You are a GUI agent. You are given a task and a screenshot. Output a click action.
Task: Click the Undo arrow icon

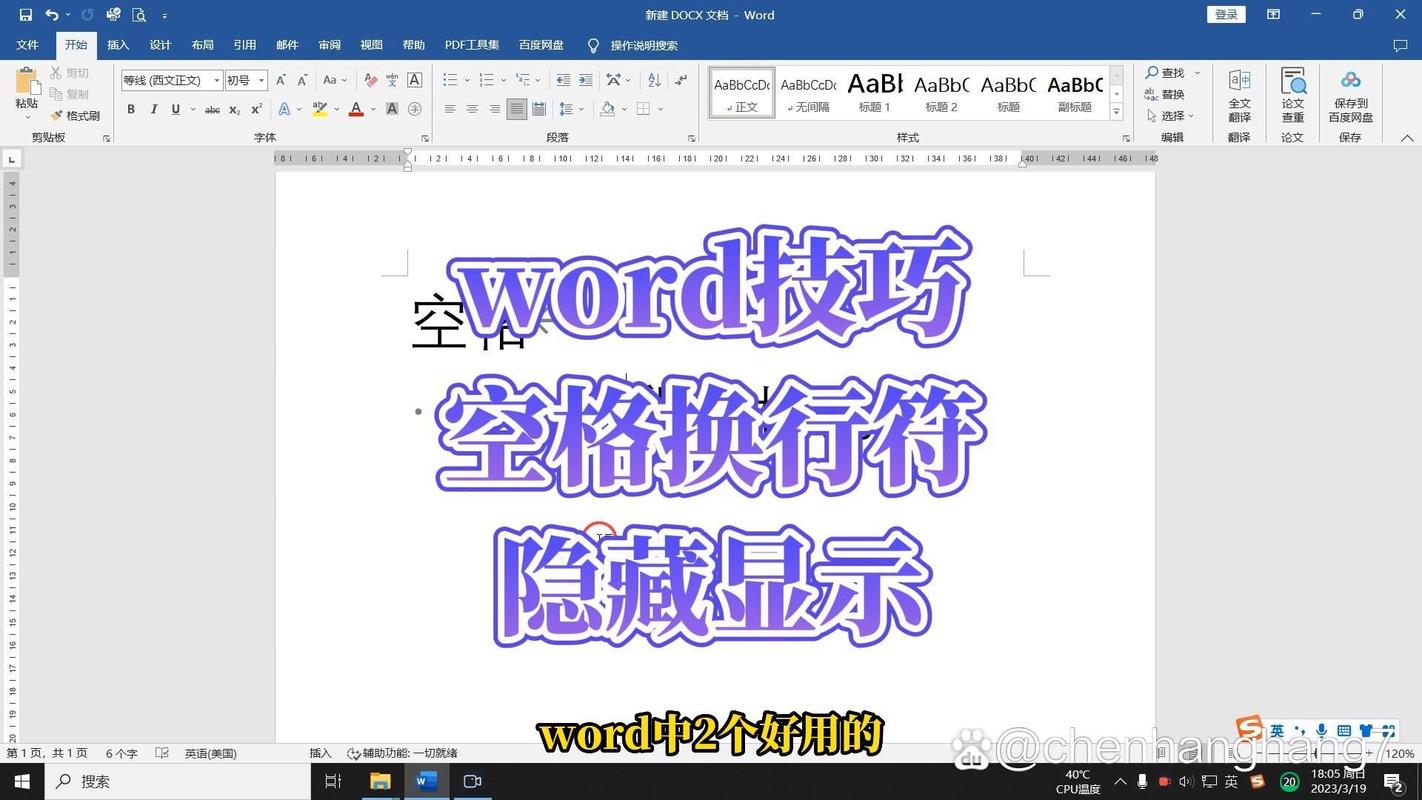52,15
